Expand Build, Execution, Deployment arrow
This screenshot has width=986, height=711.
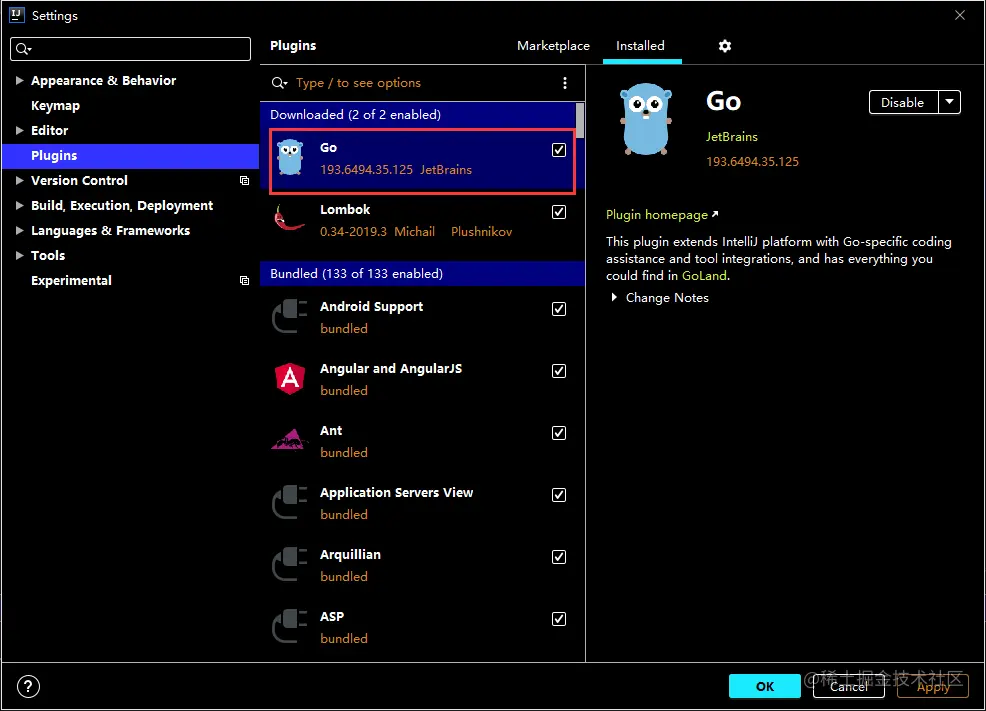[x=19, y=205]
